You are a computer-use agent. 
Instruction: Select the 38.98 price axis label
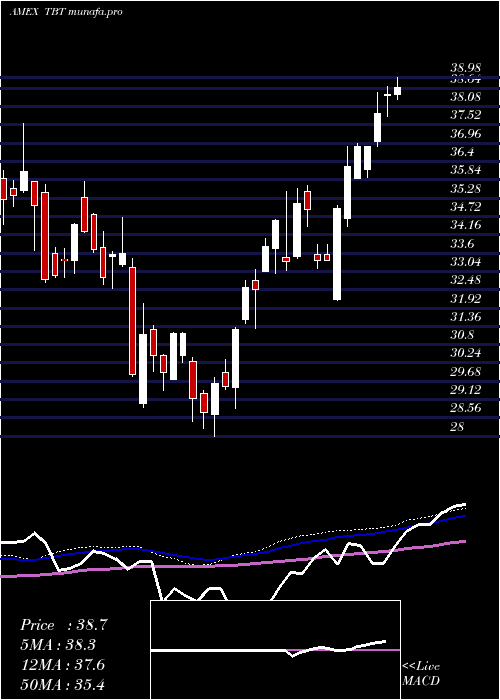pyautogui.click(x=466, y=68)
